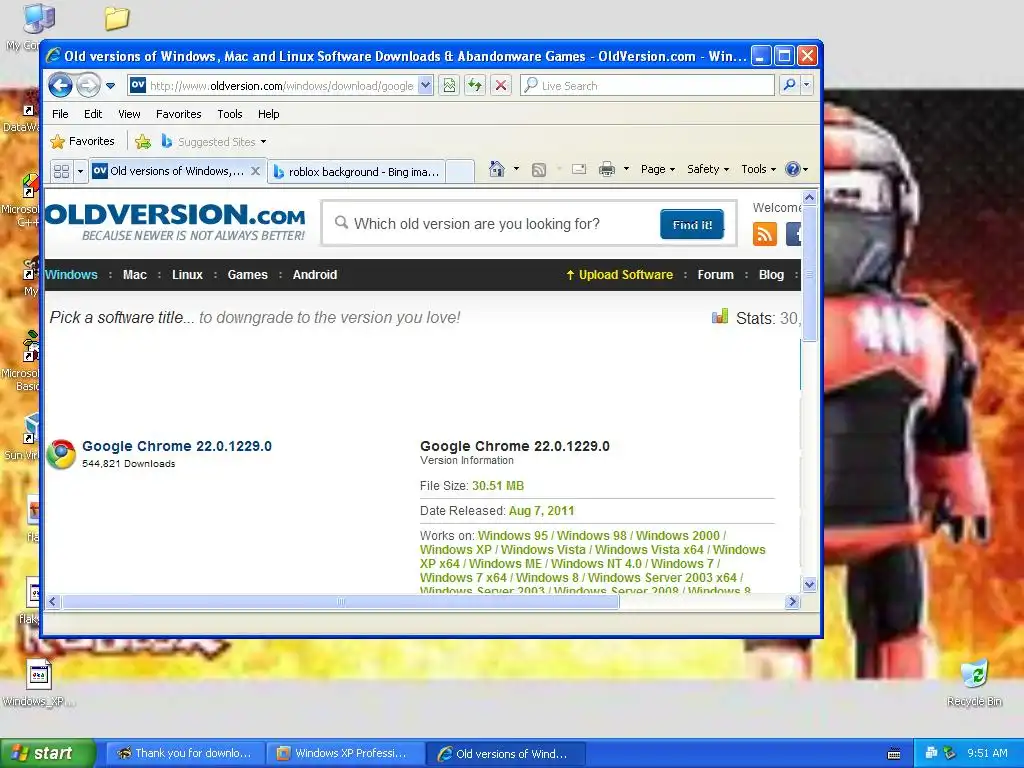Expand the Print options dropdown arrow

[x=626, y=169]
